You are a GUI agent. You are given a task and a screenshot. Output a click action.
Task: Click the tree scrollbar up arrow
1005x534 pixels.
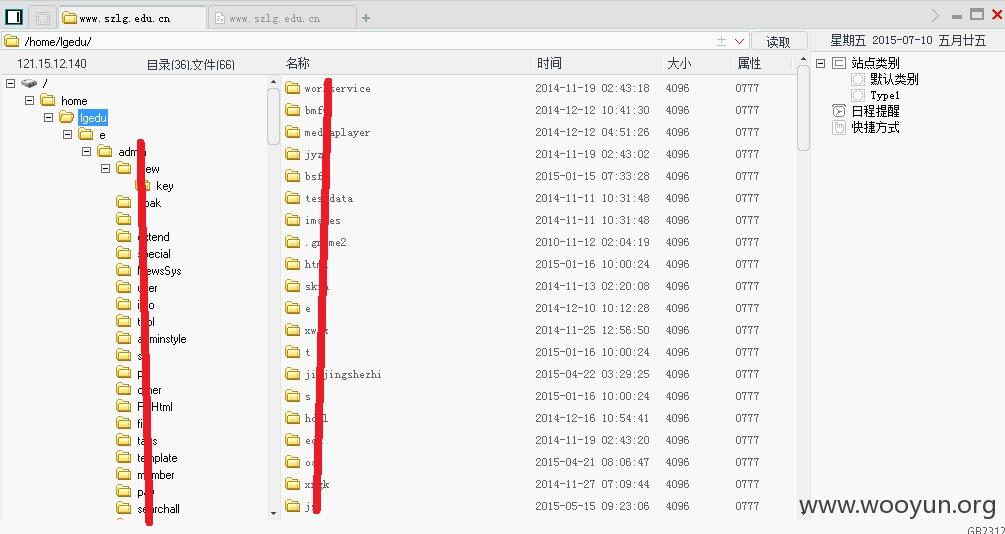point(274,82)
